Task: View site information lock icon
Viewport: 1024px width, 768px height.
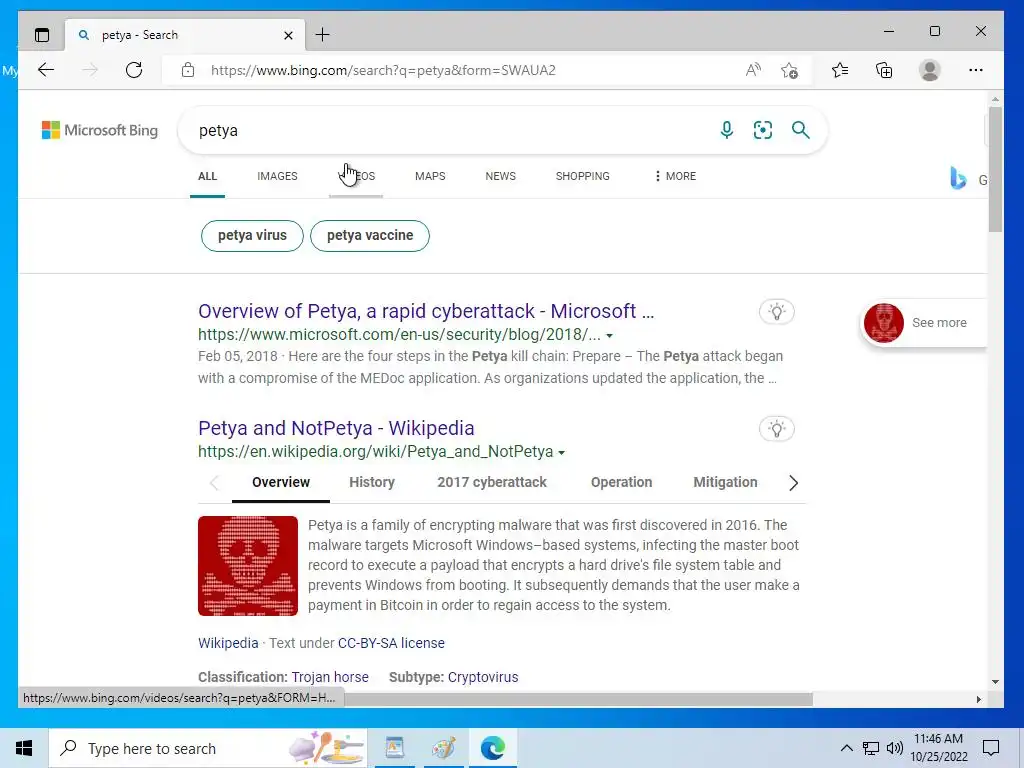Action: pyautogui.click(x=188, y=70)
